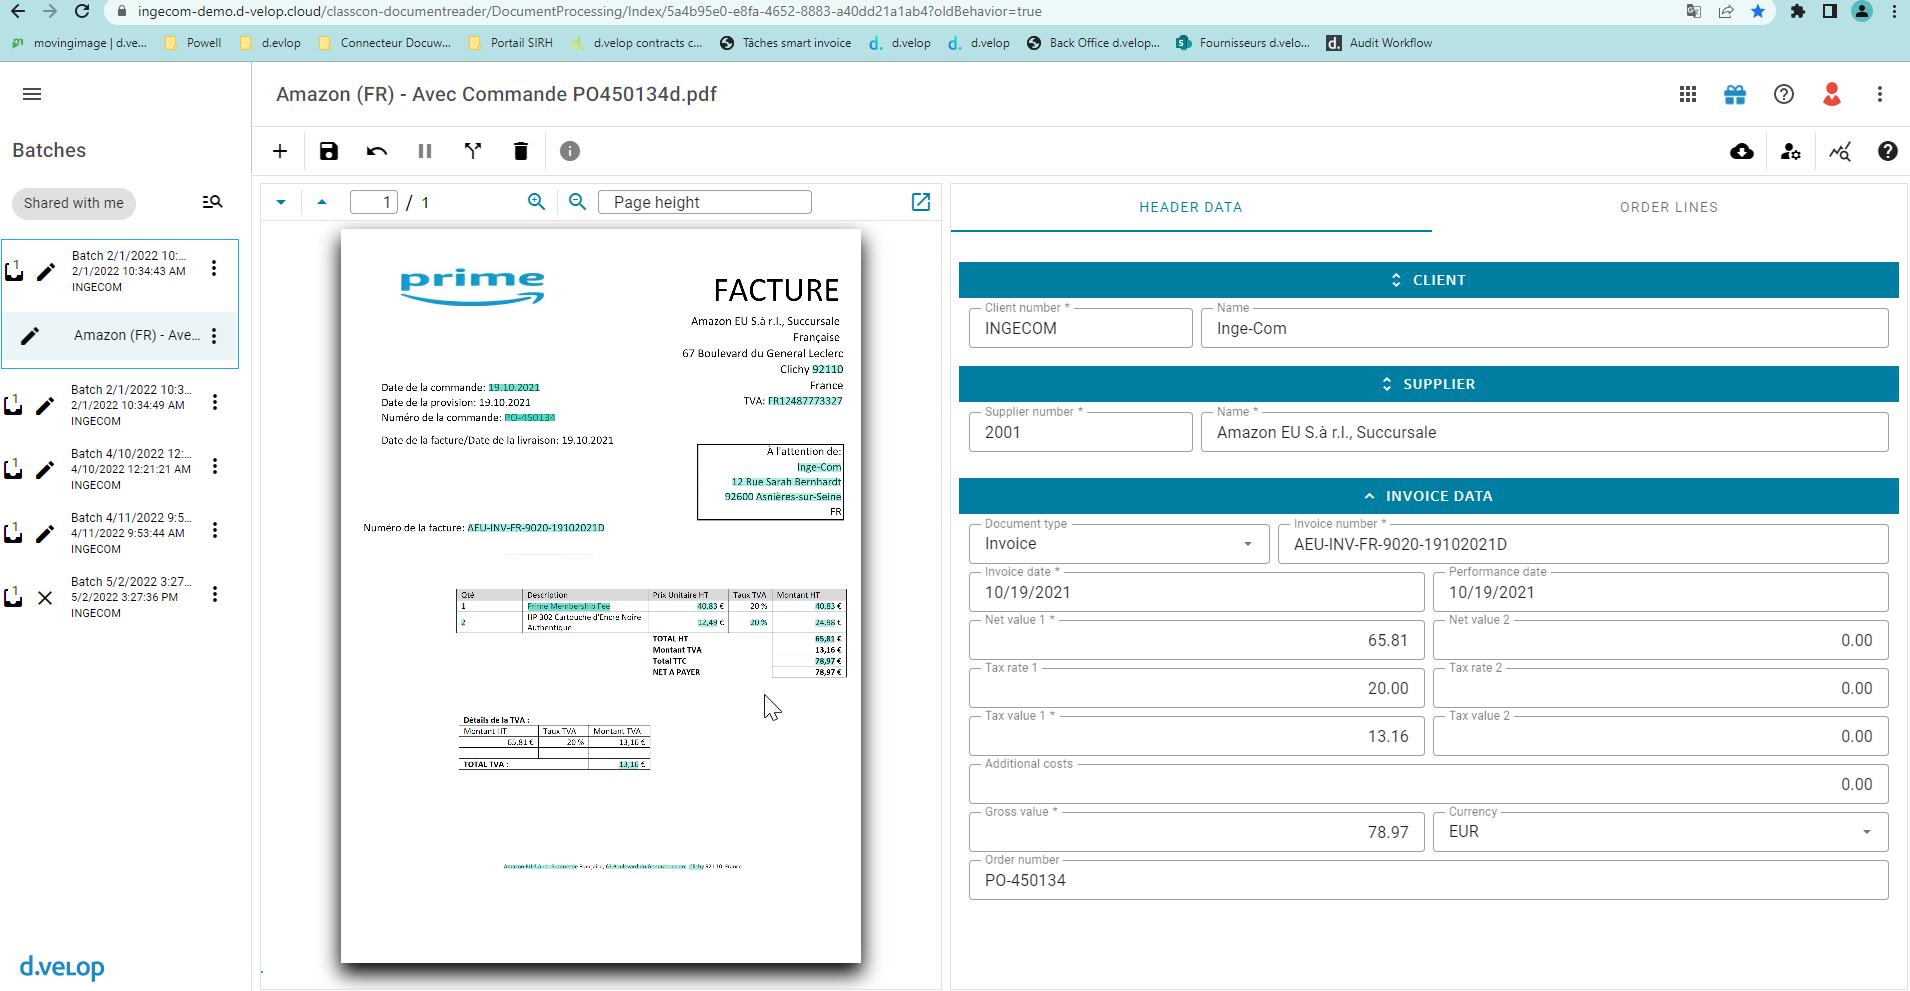Save the document with floppy disk icon
This screenshot has height=991, width=1910.
coord(329,151)
